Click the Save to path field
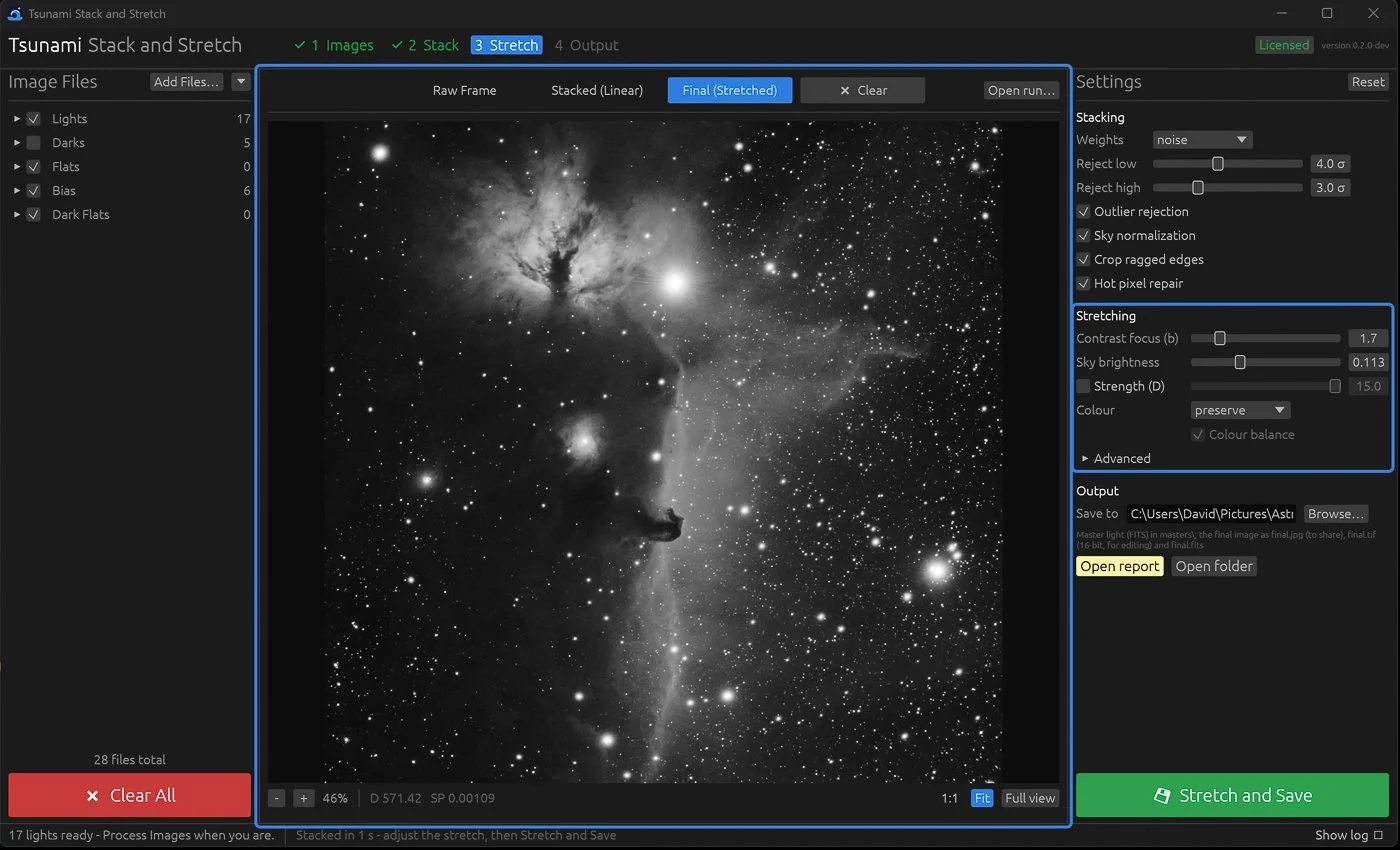Screen dimensions: 1400x850 pyautogui.click(x=1212, y=514)
